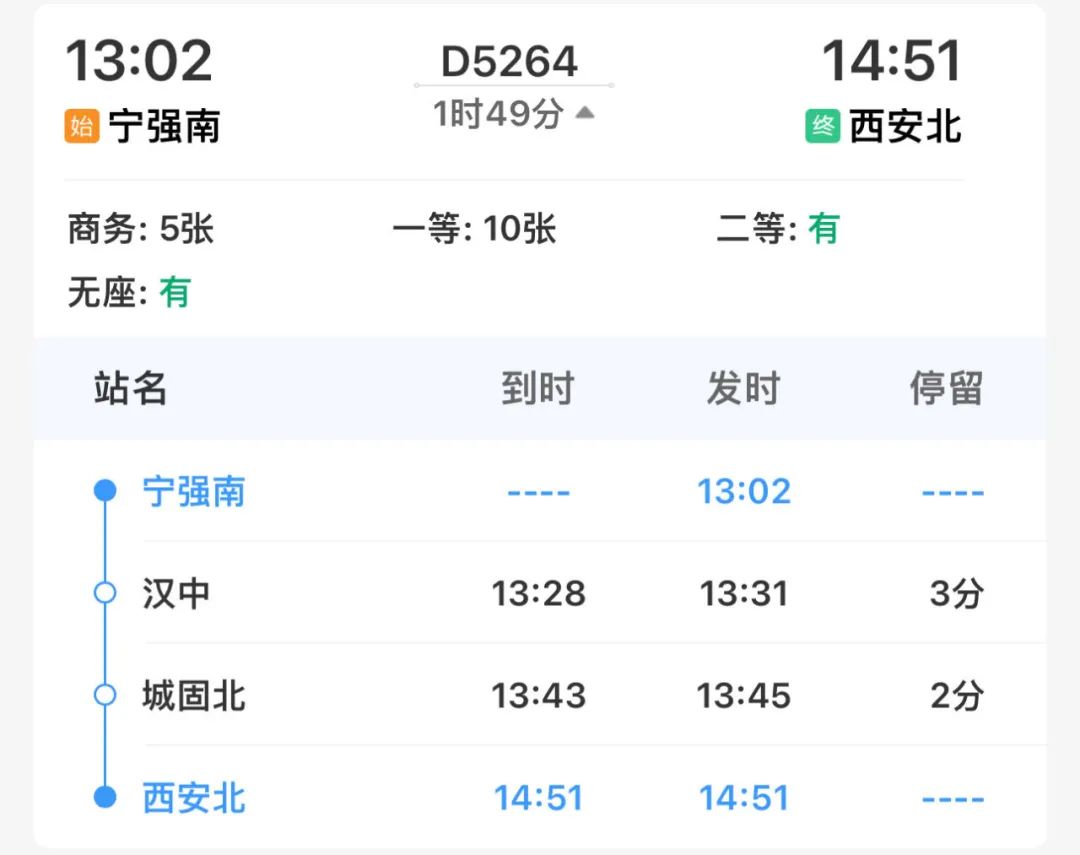
Task: Select the 城固北 station row name
Action: [194, 695]
